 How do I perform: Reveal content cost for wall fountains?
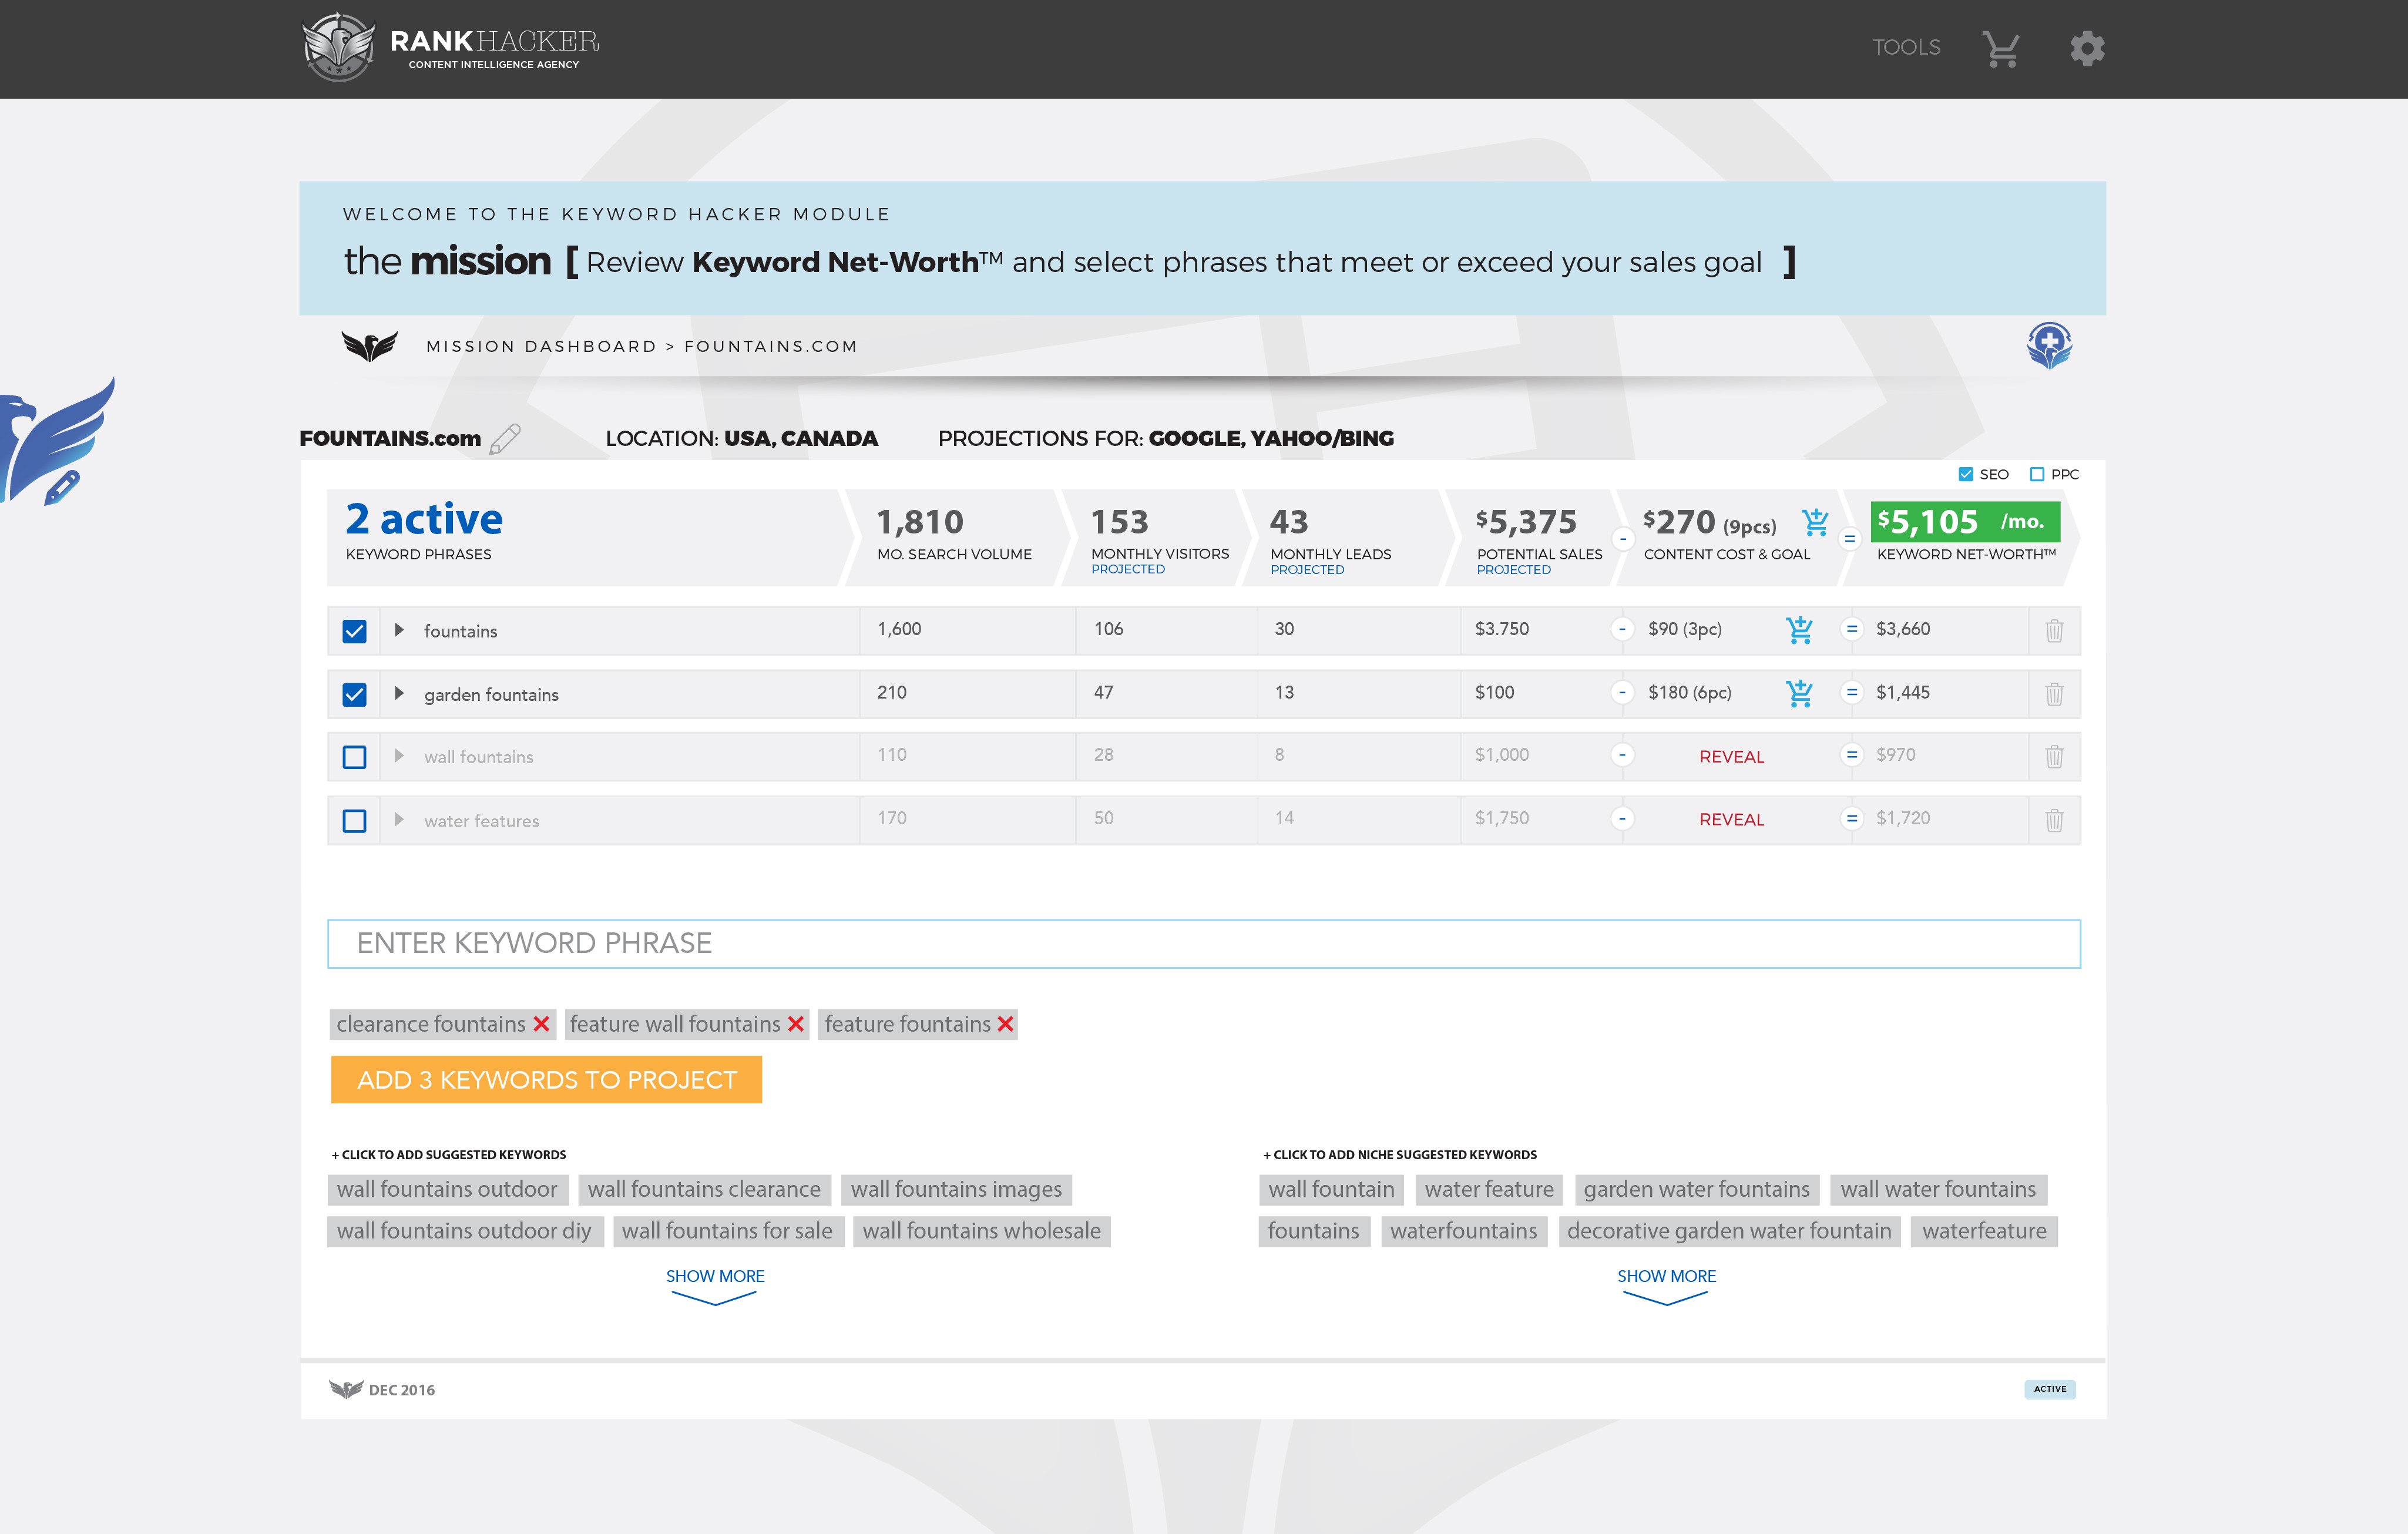pos(1731,757)
